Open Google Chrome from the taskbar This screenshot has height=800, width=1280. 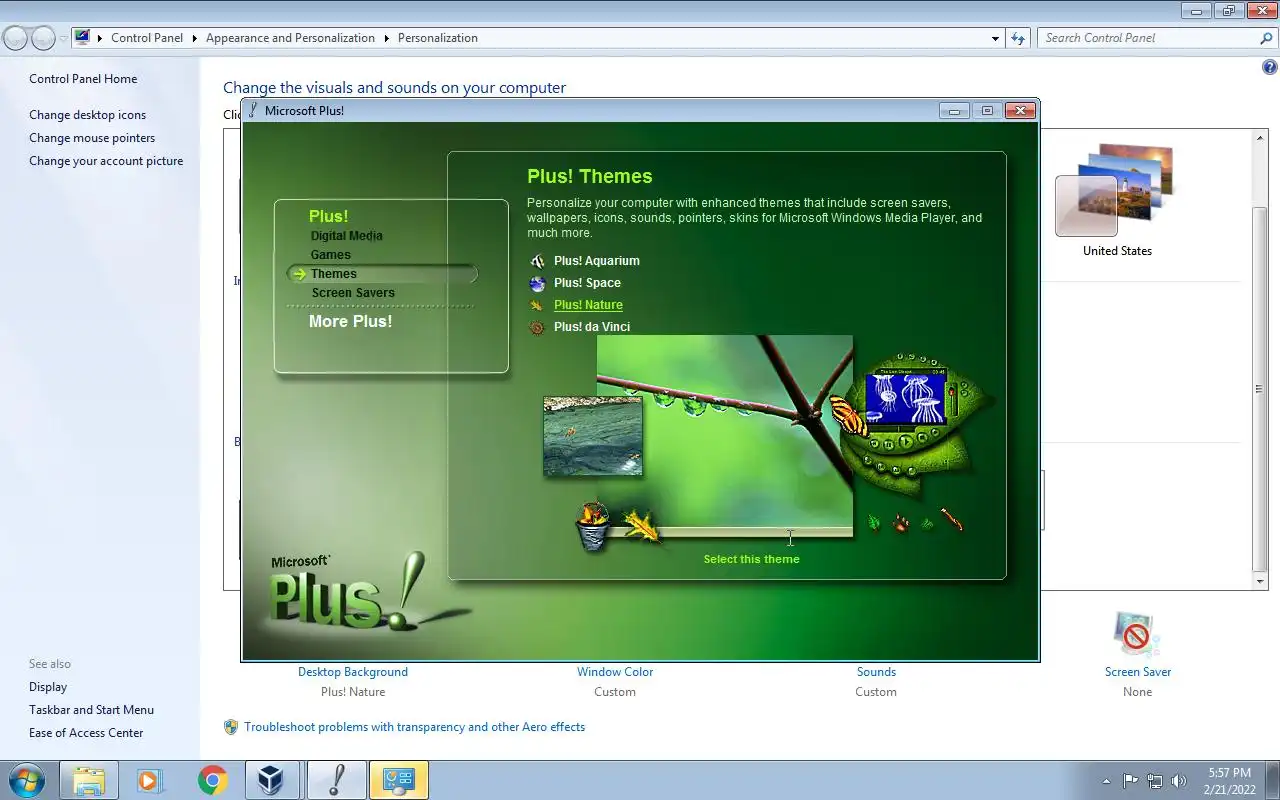[x=211, y=780]
